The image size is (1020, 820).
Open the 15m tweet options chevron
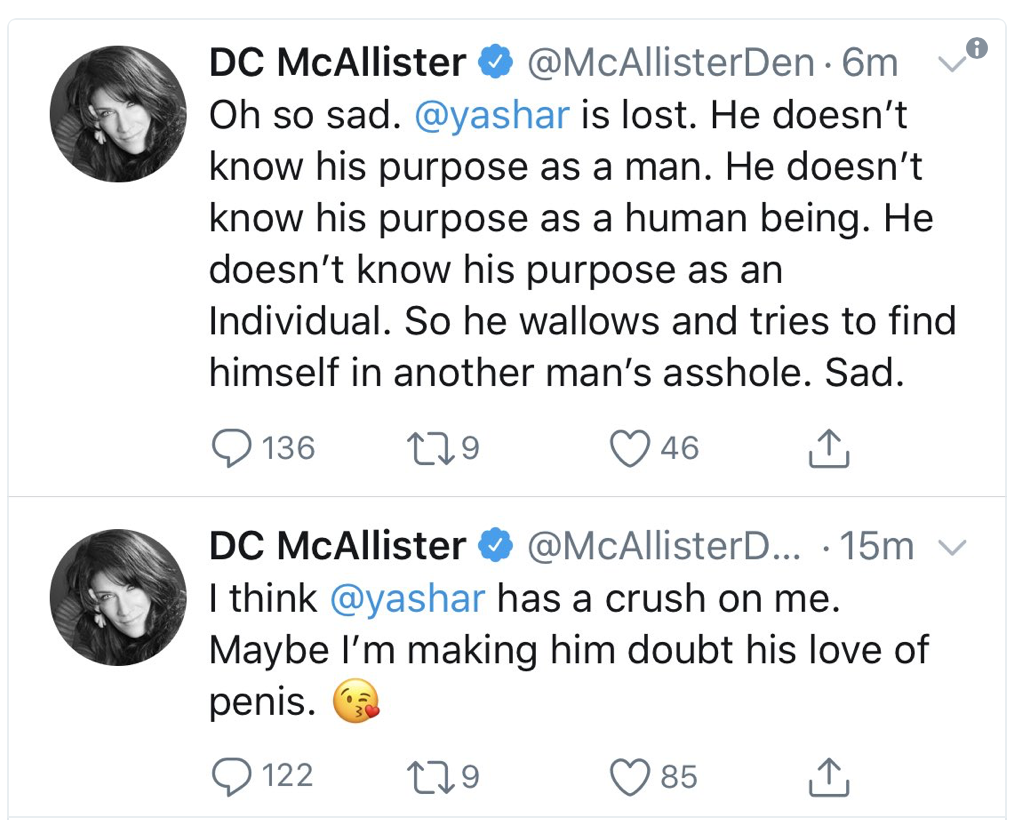pyautogui.click(x=954, y=547)
